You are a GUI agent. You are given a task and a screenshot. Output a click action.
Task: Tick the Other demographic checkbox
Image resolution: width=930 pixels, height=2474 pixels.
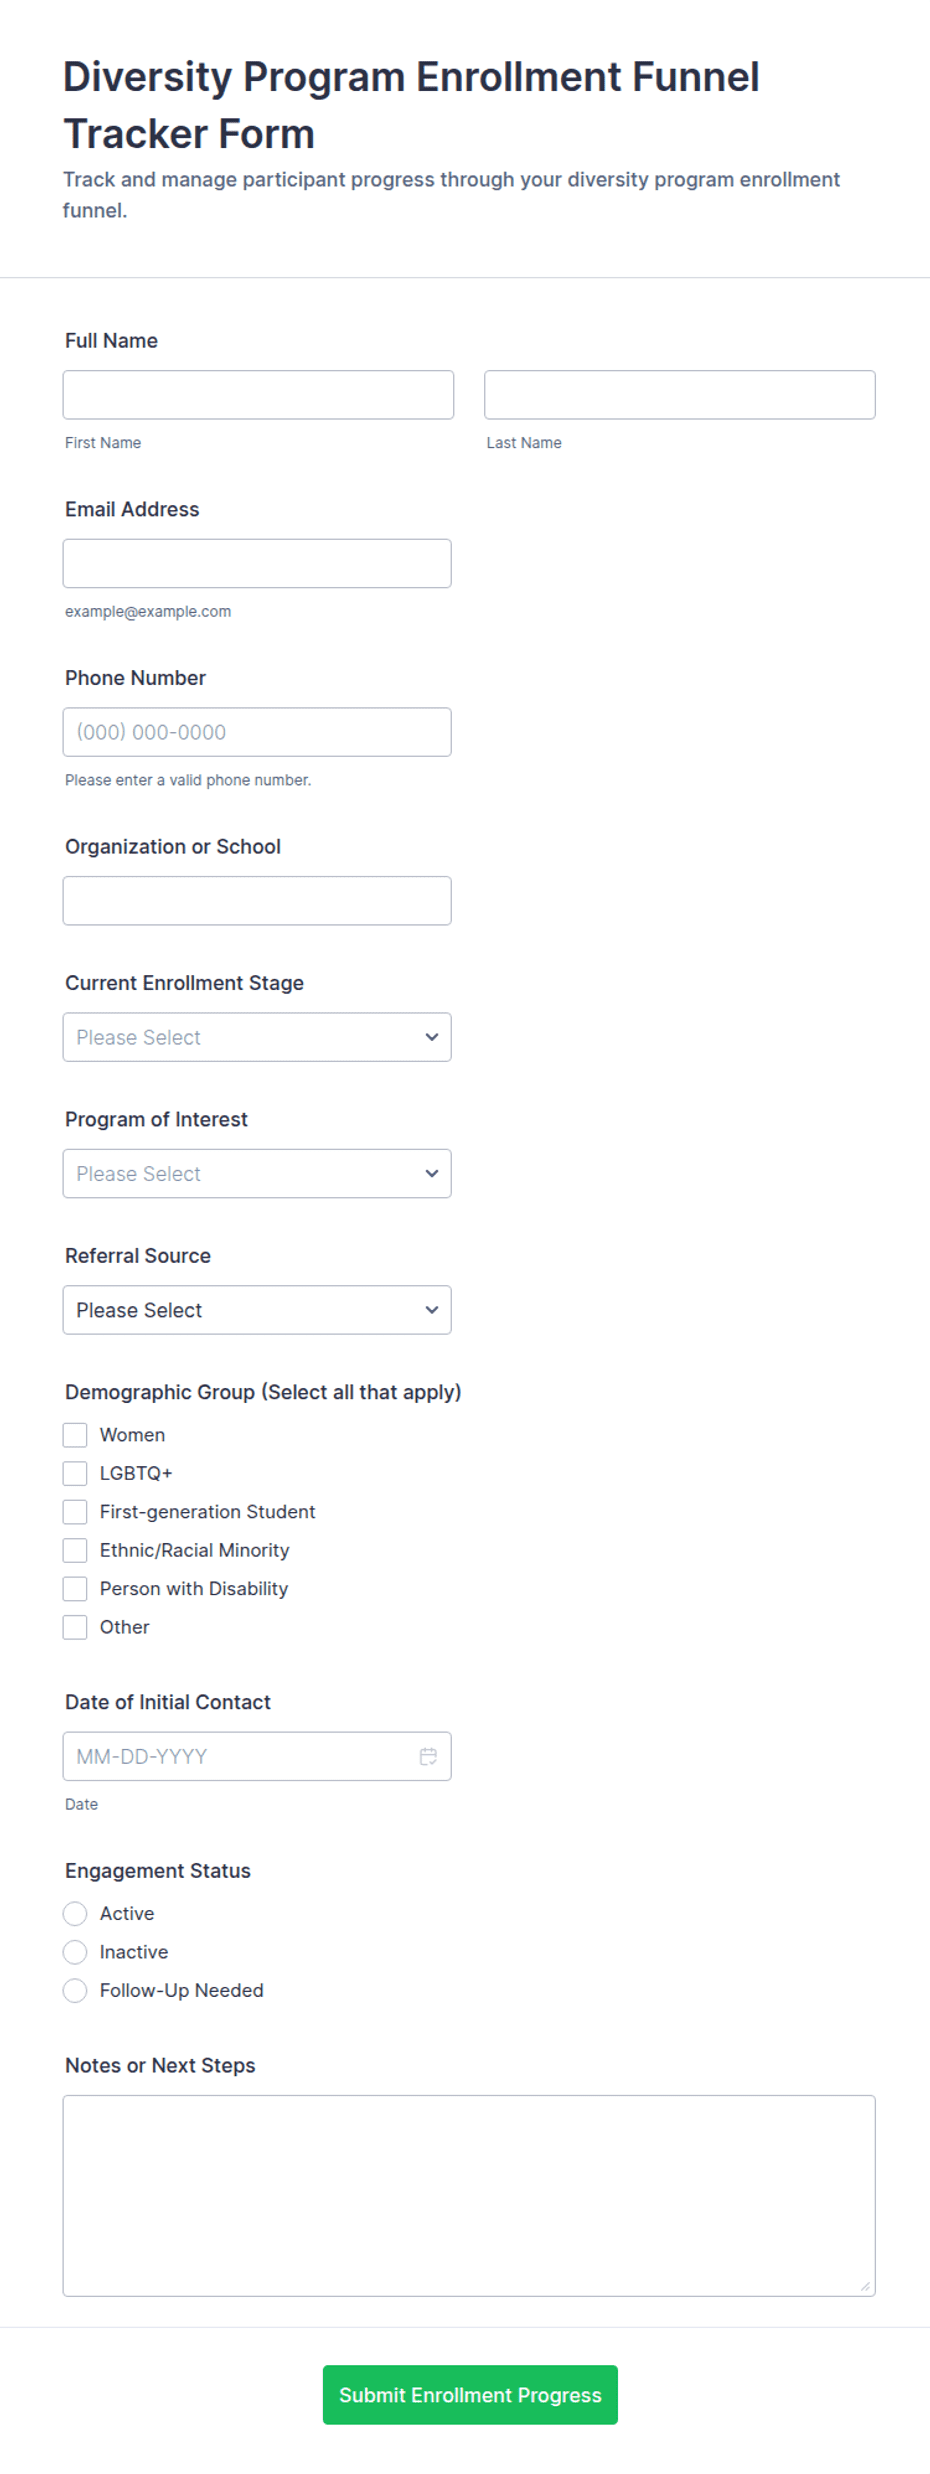click(75, 1627)
